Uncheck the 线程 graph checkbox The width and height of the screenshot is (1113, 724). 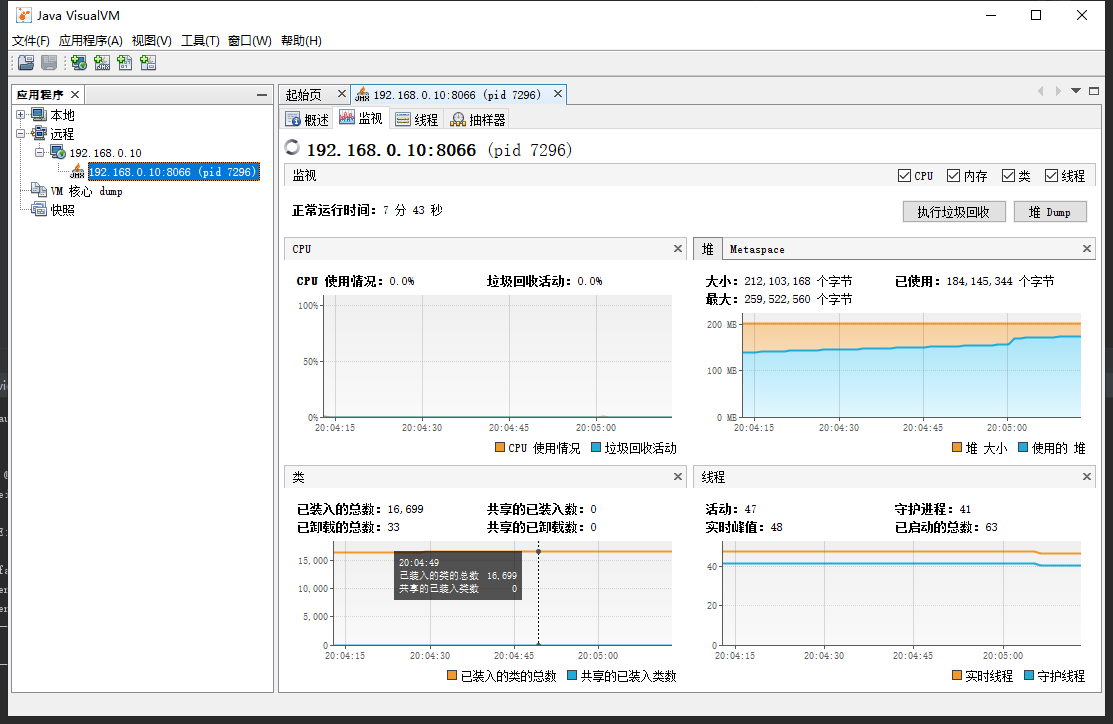click(x=1051, y=175)
